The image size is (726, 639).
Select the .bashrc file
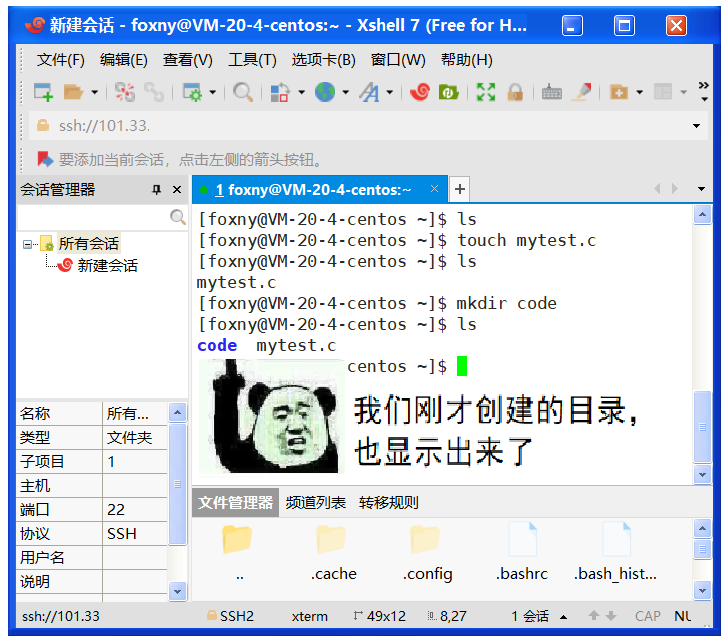(522, 551)
